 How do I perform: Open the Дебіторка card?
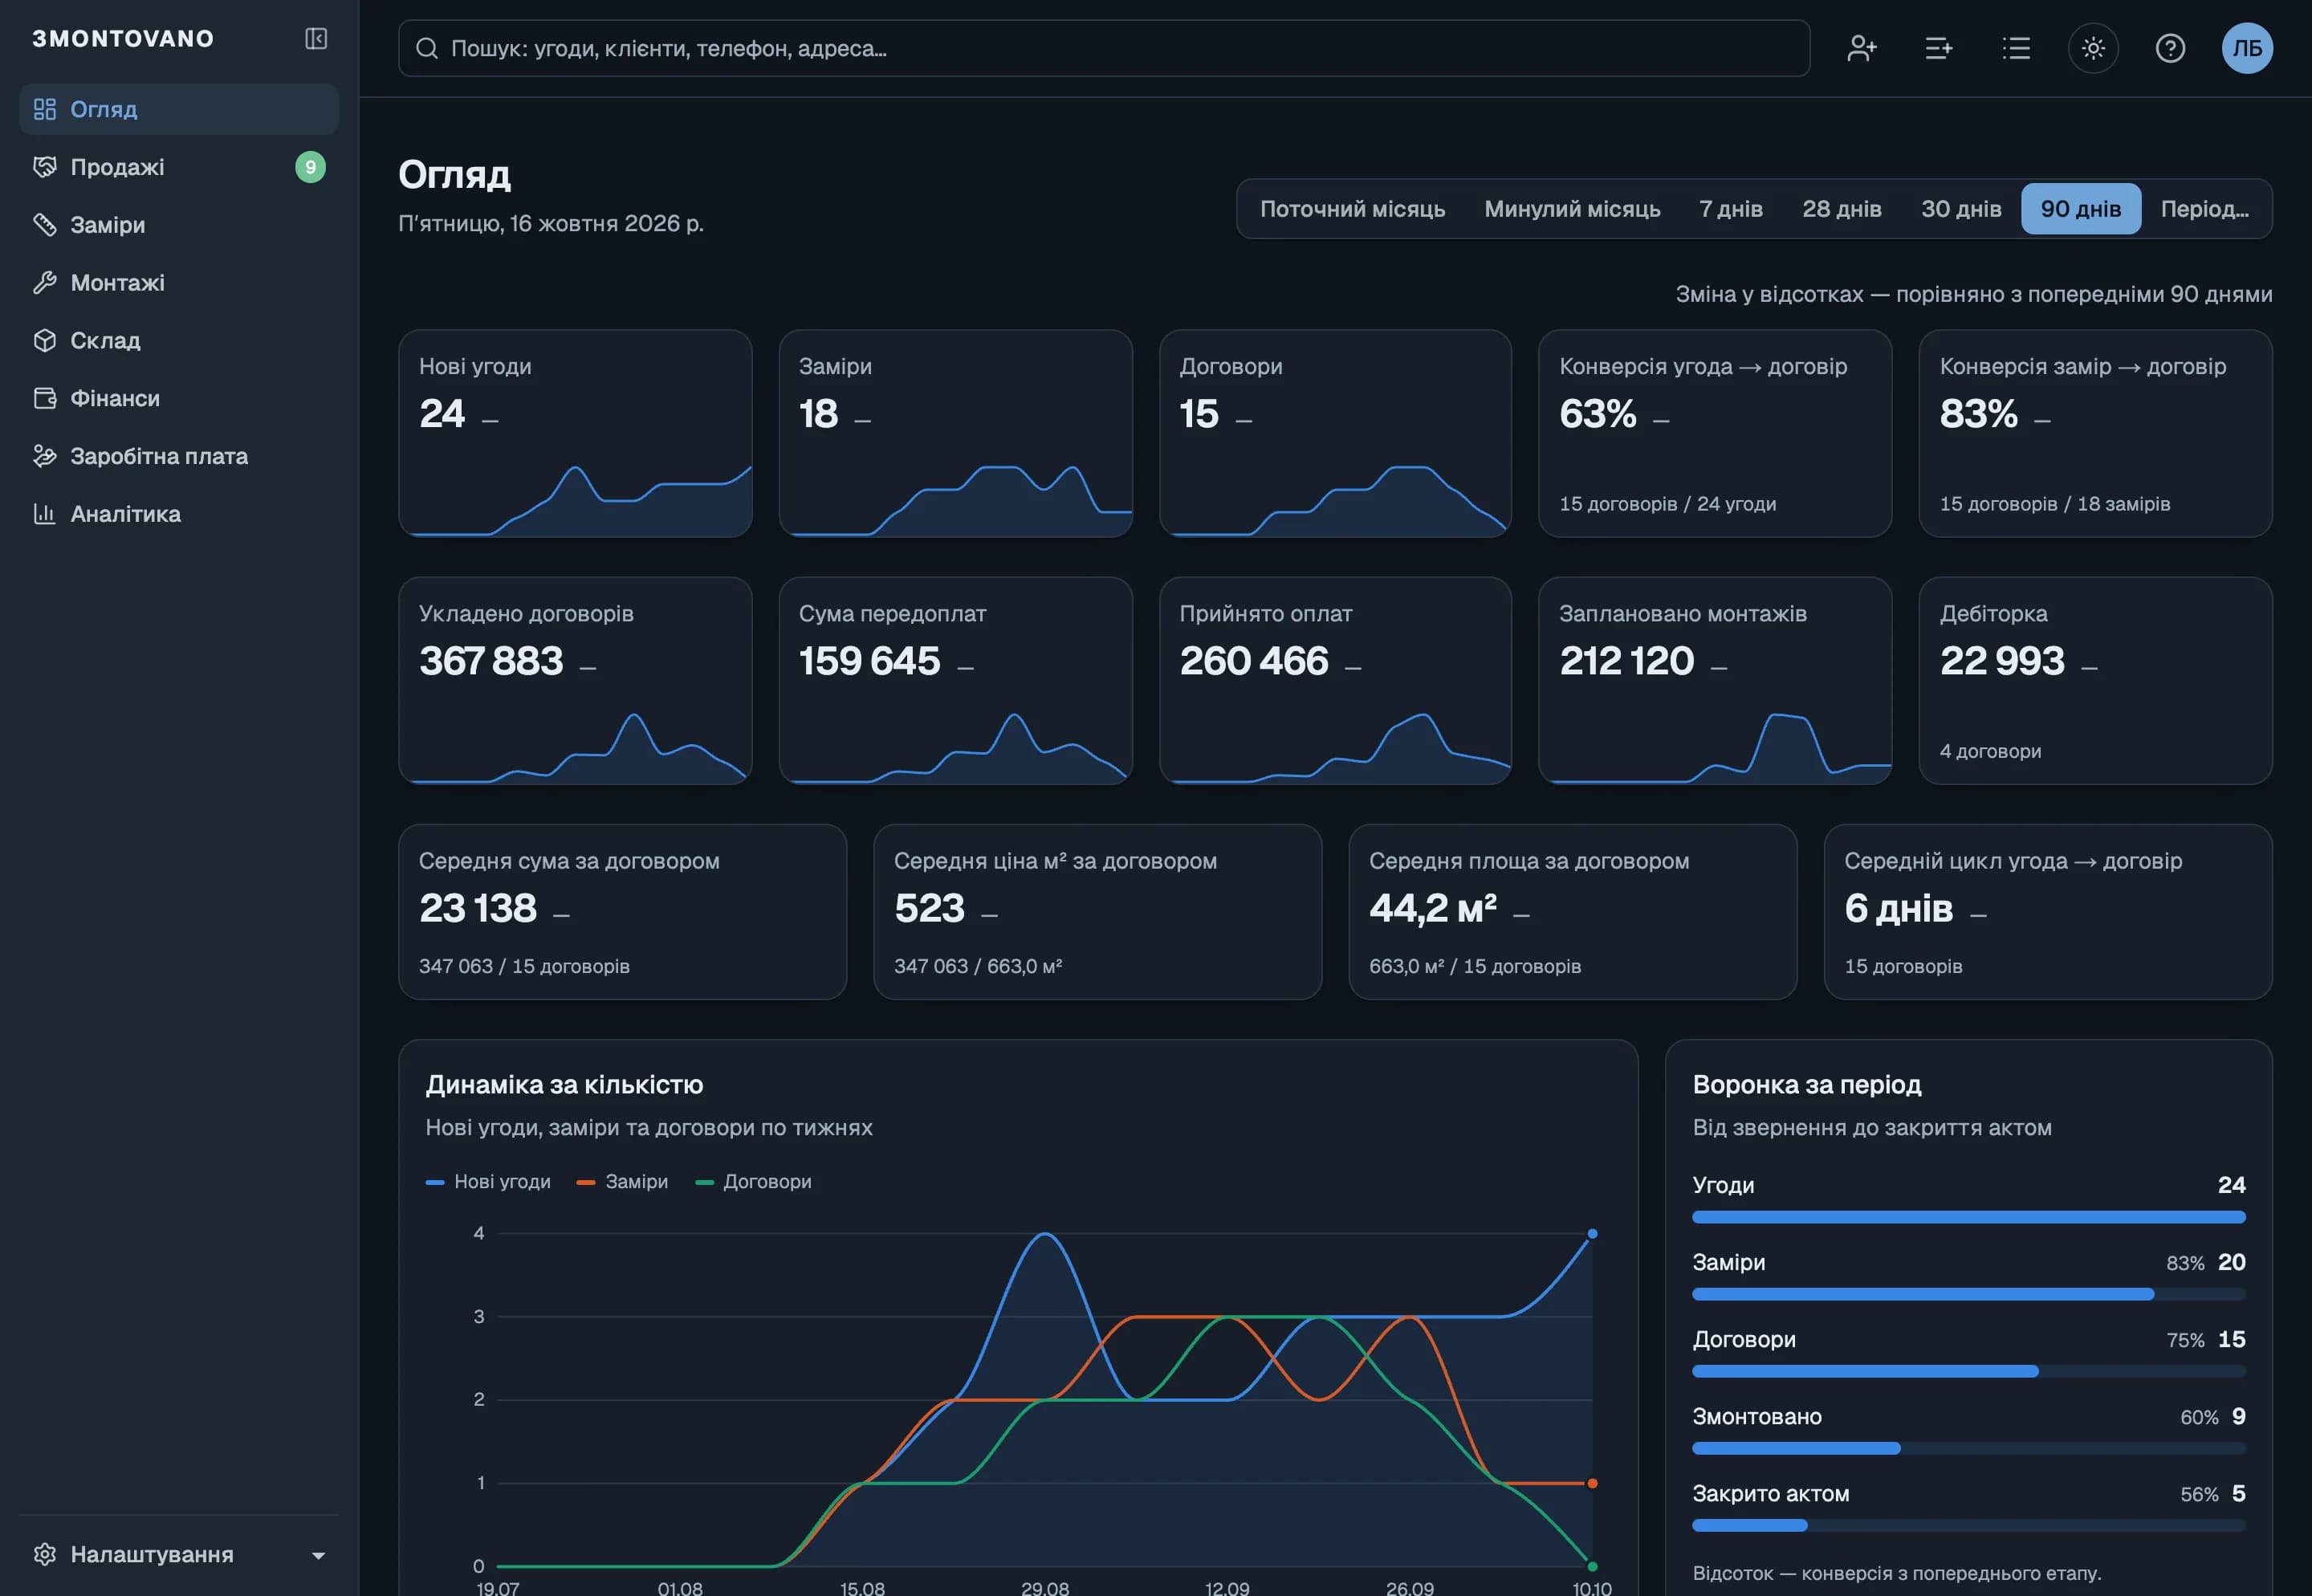click(x=2095, y=680)
